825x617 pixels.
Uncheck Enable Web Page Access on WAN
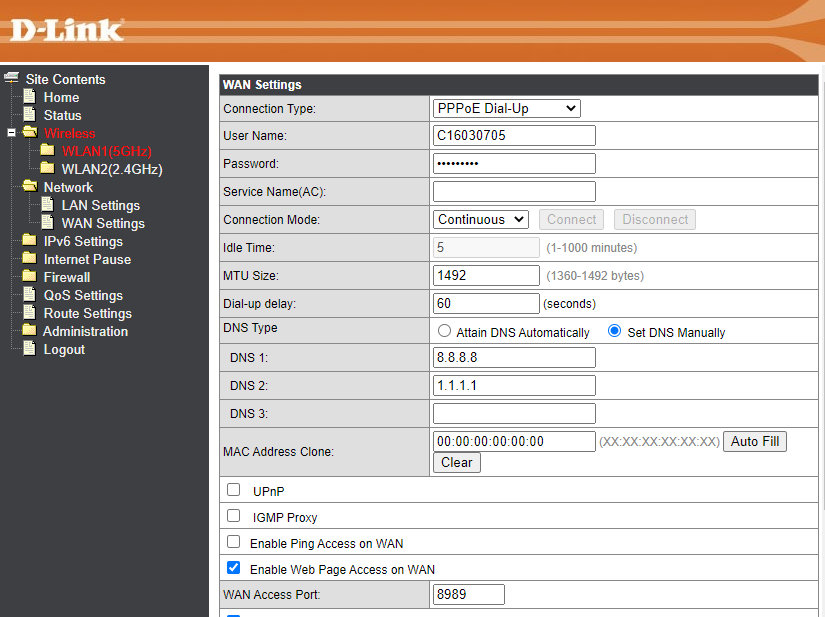(234, 568)
